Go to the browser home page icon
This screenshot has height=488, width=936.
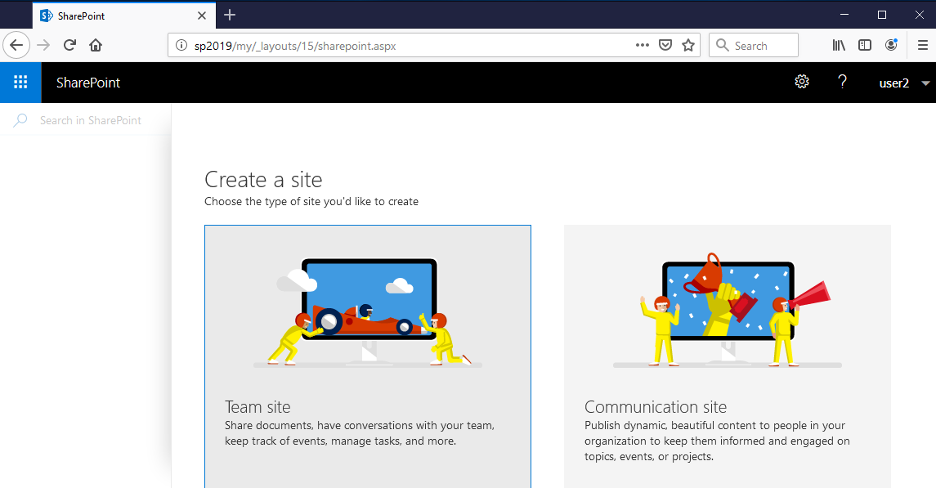(96, 45)
